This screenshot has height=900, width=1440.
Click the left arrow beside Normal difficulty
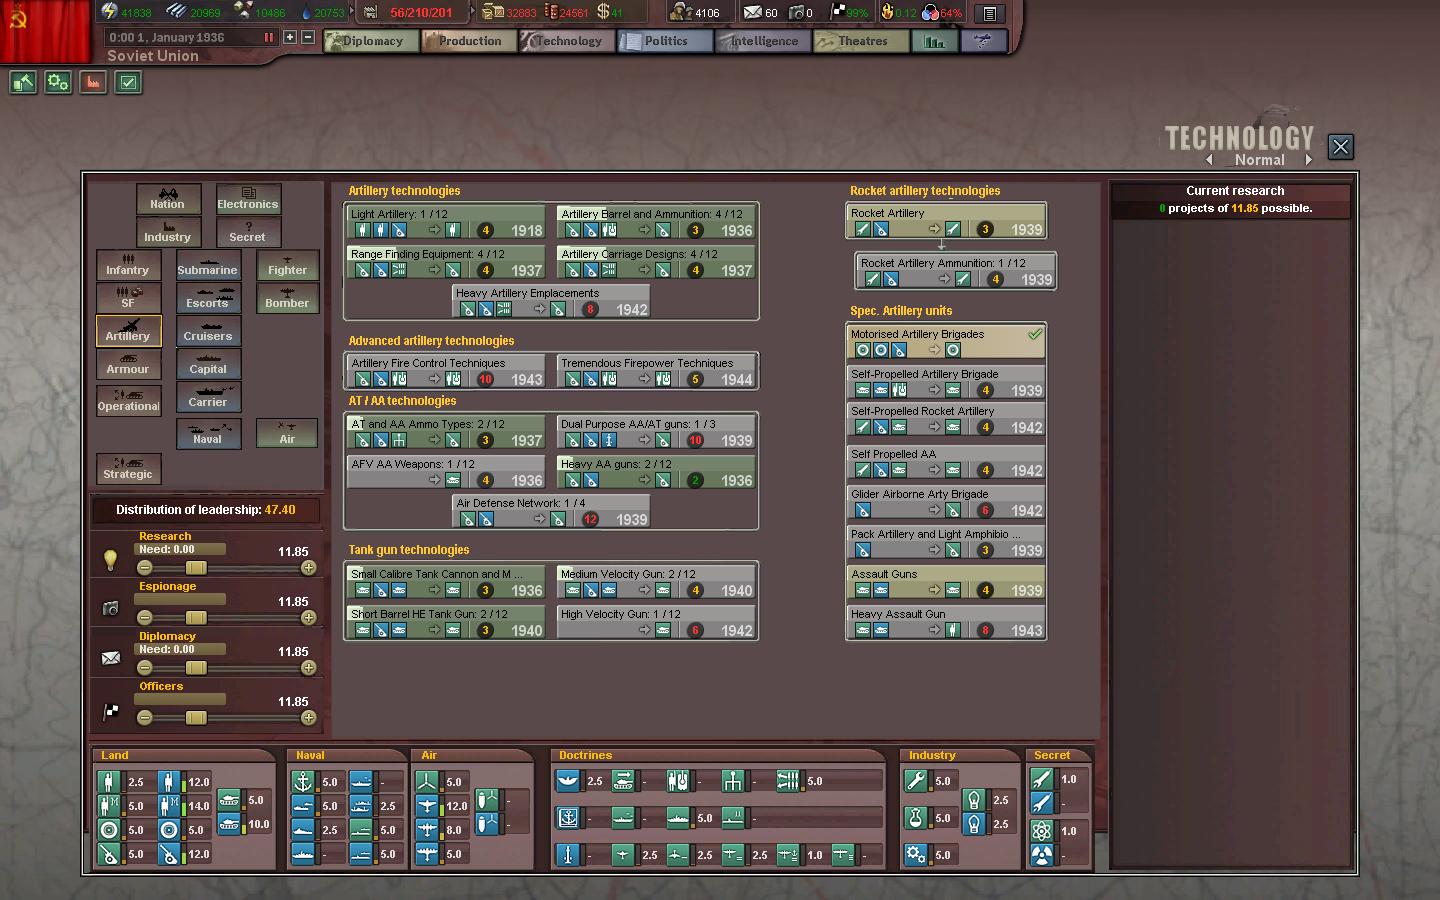coord(1209,160)
